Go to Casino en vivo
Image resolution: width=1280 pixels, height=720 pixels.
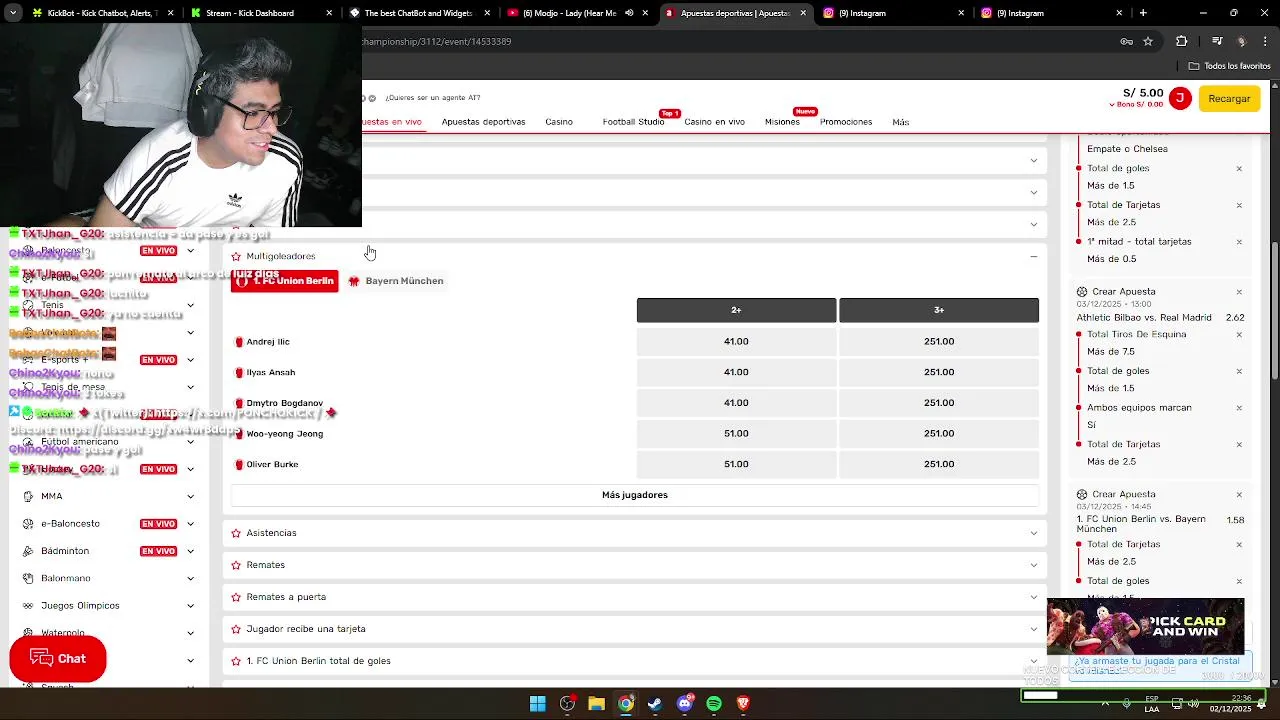pyautogui.click(x=714, y=122)
